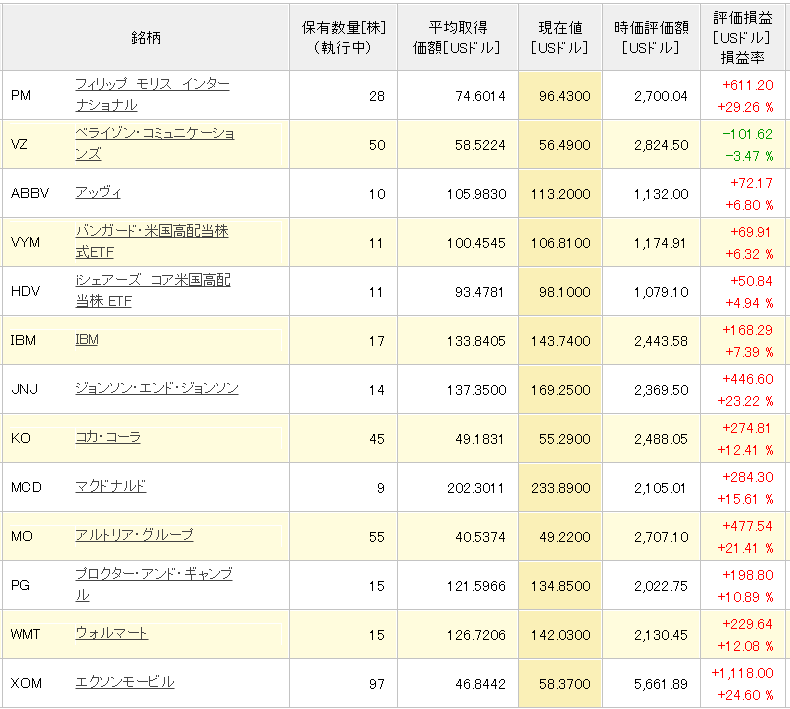Open プロクター・アンド・ギャンブル link
Screen dimensions: 790x709
tap(154, 584)
